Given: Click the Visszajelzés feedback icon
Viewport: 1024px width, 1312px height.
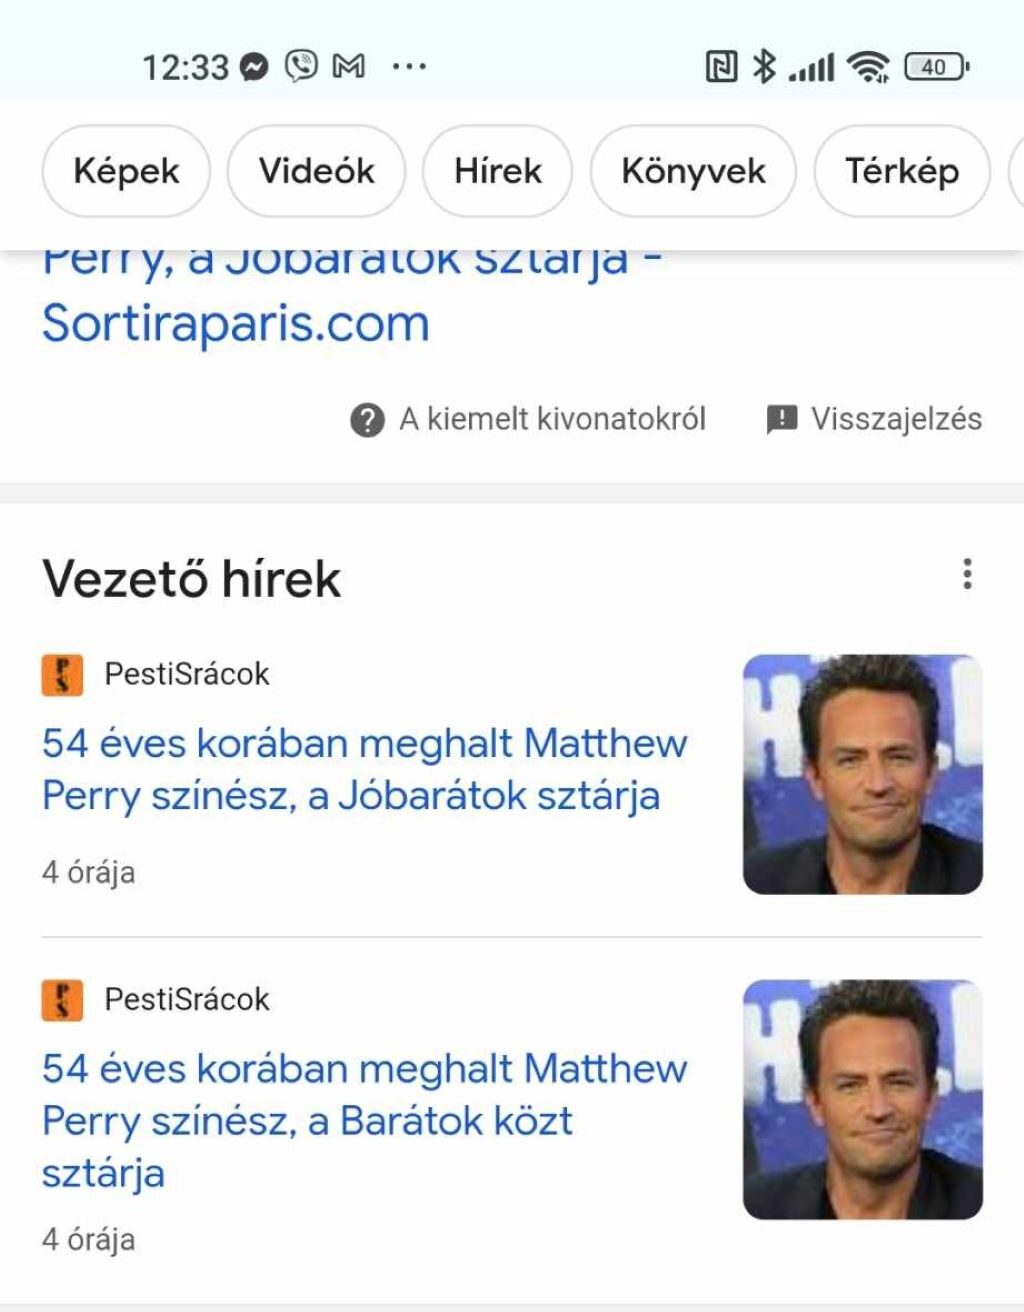Looking at the screenshot, I should click(x=781, y=420).
